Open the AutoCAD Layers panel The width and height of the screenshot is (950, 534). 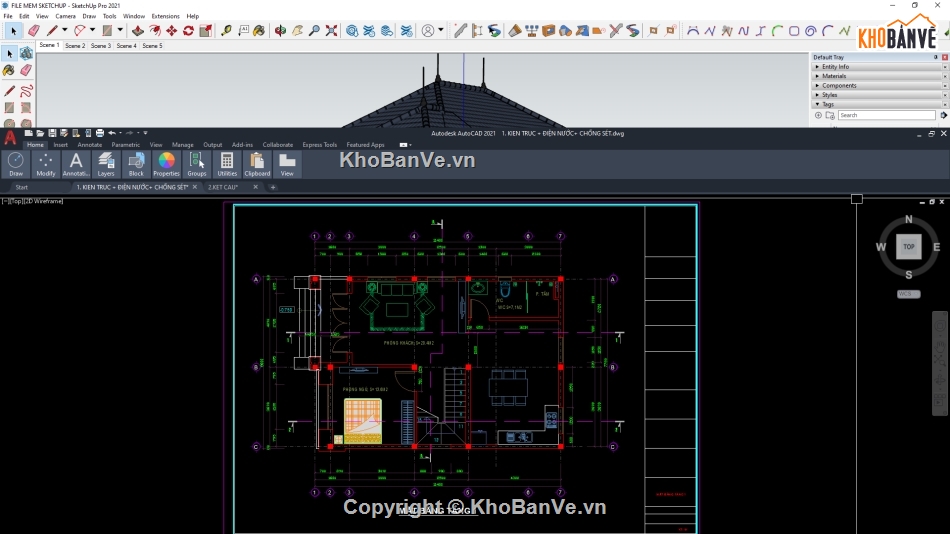click(x=106, y=164)
